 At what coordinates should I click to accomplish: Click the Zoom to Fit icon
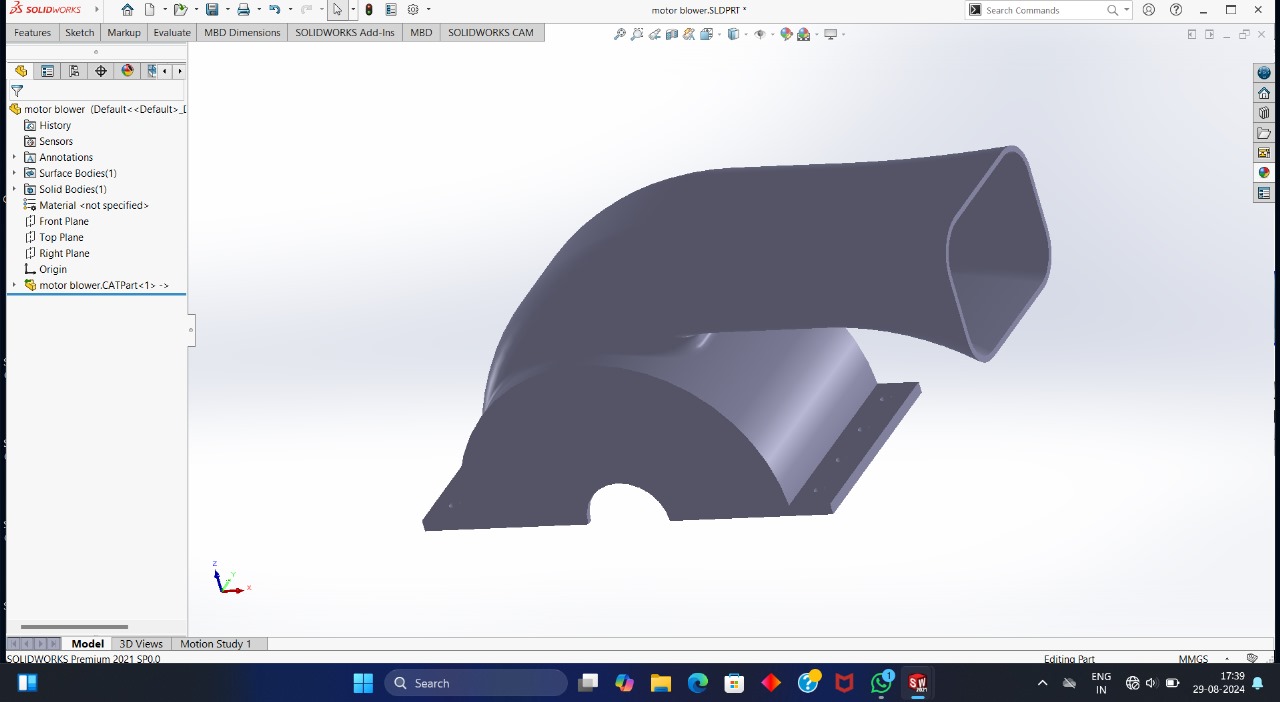coord(620,34)
